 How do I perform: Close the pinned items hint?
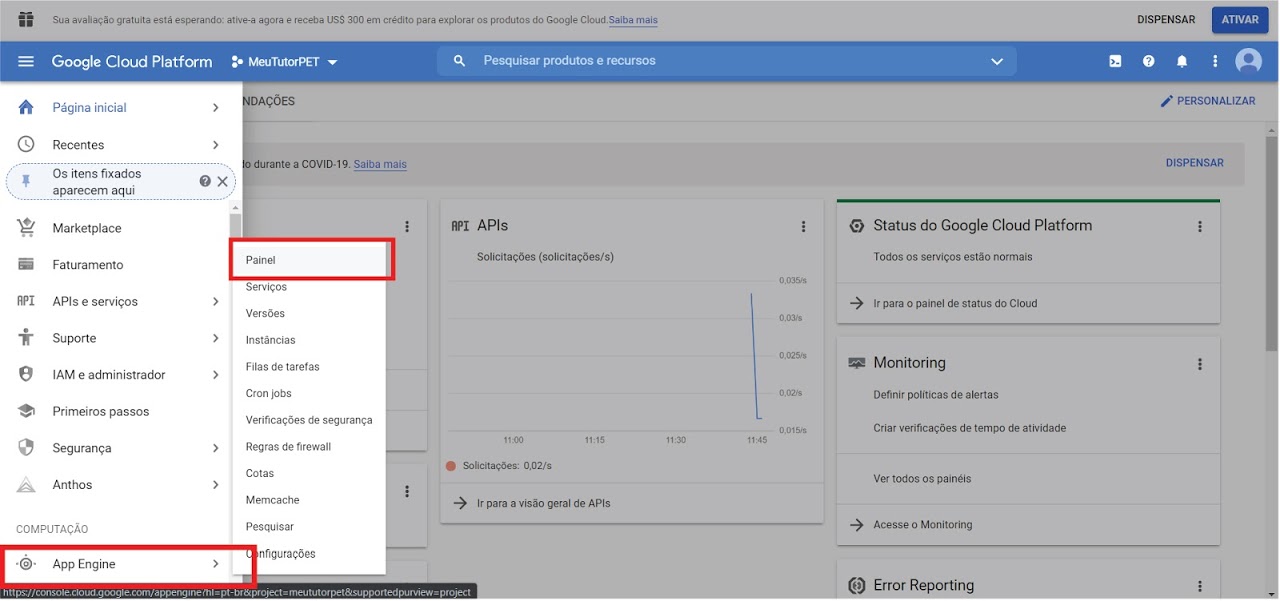[x=223, y=181]
